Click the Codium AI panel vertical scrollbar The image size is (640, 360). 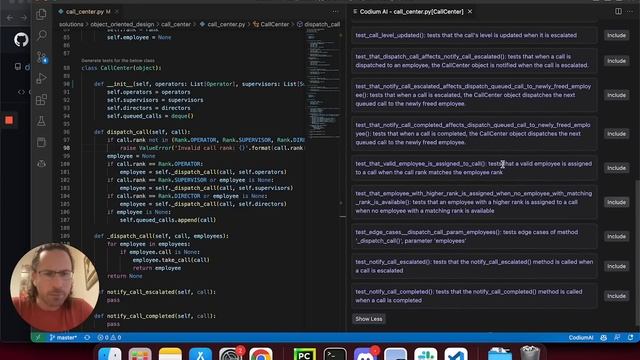637,252
